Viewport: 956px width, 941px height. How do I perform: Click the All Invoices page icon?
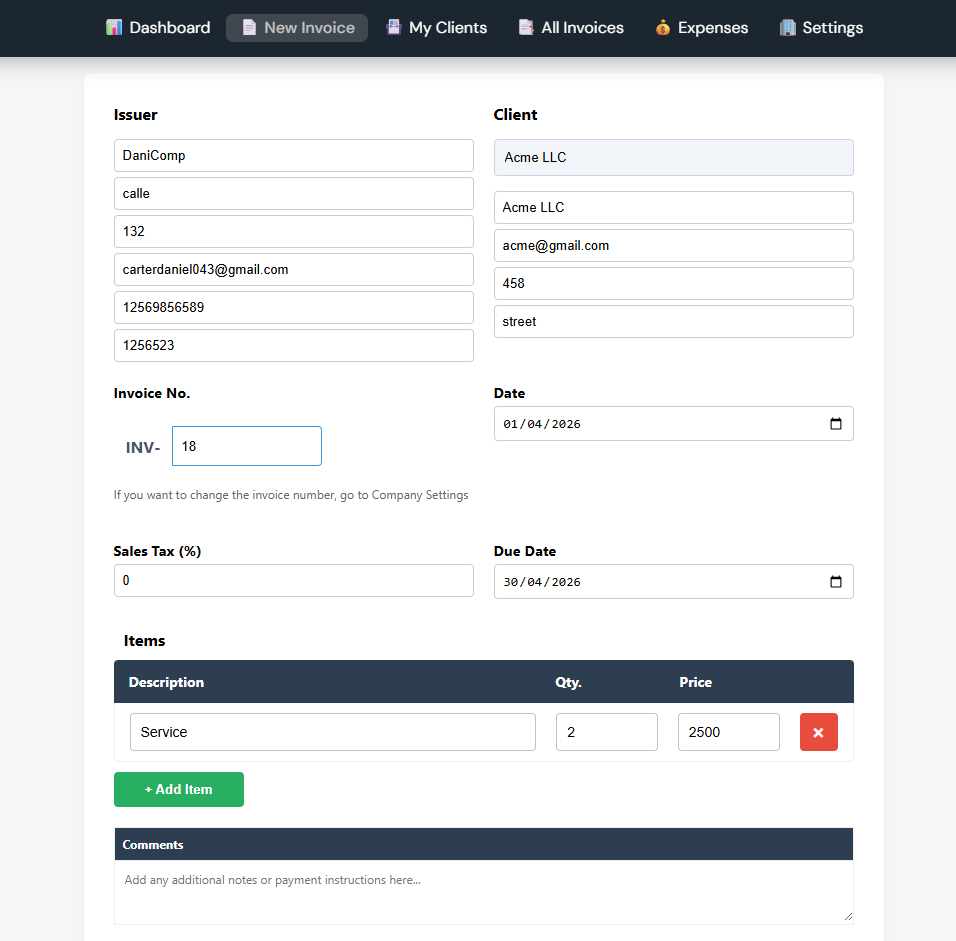coord(526,27)
